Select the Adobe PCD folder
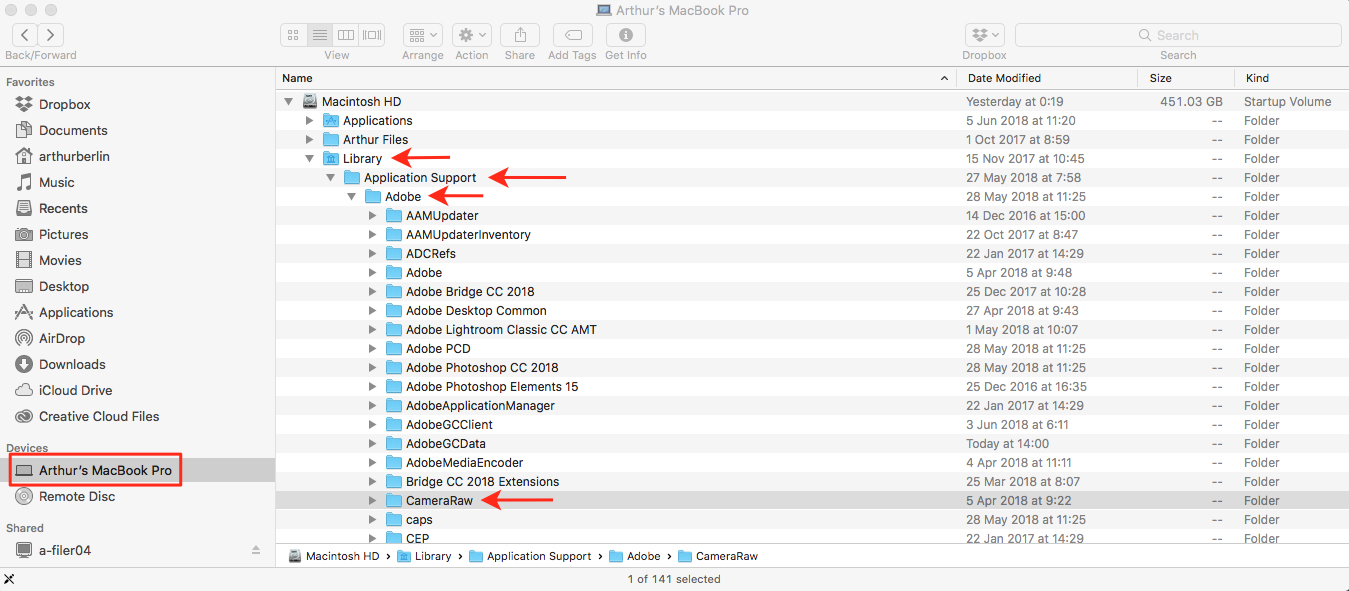The height and width of the screenshot is (591, 1349). point(812,348)
